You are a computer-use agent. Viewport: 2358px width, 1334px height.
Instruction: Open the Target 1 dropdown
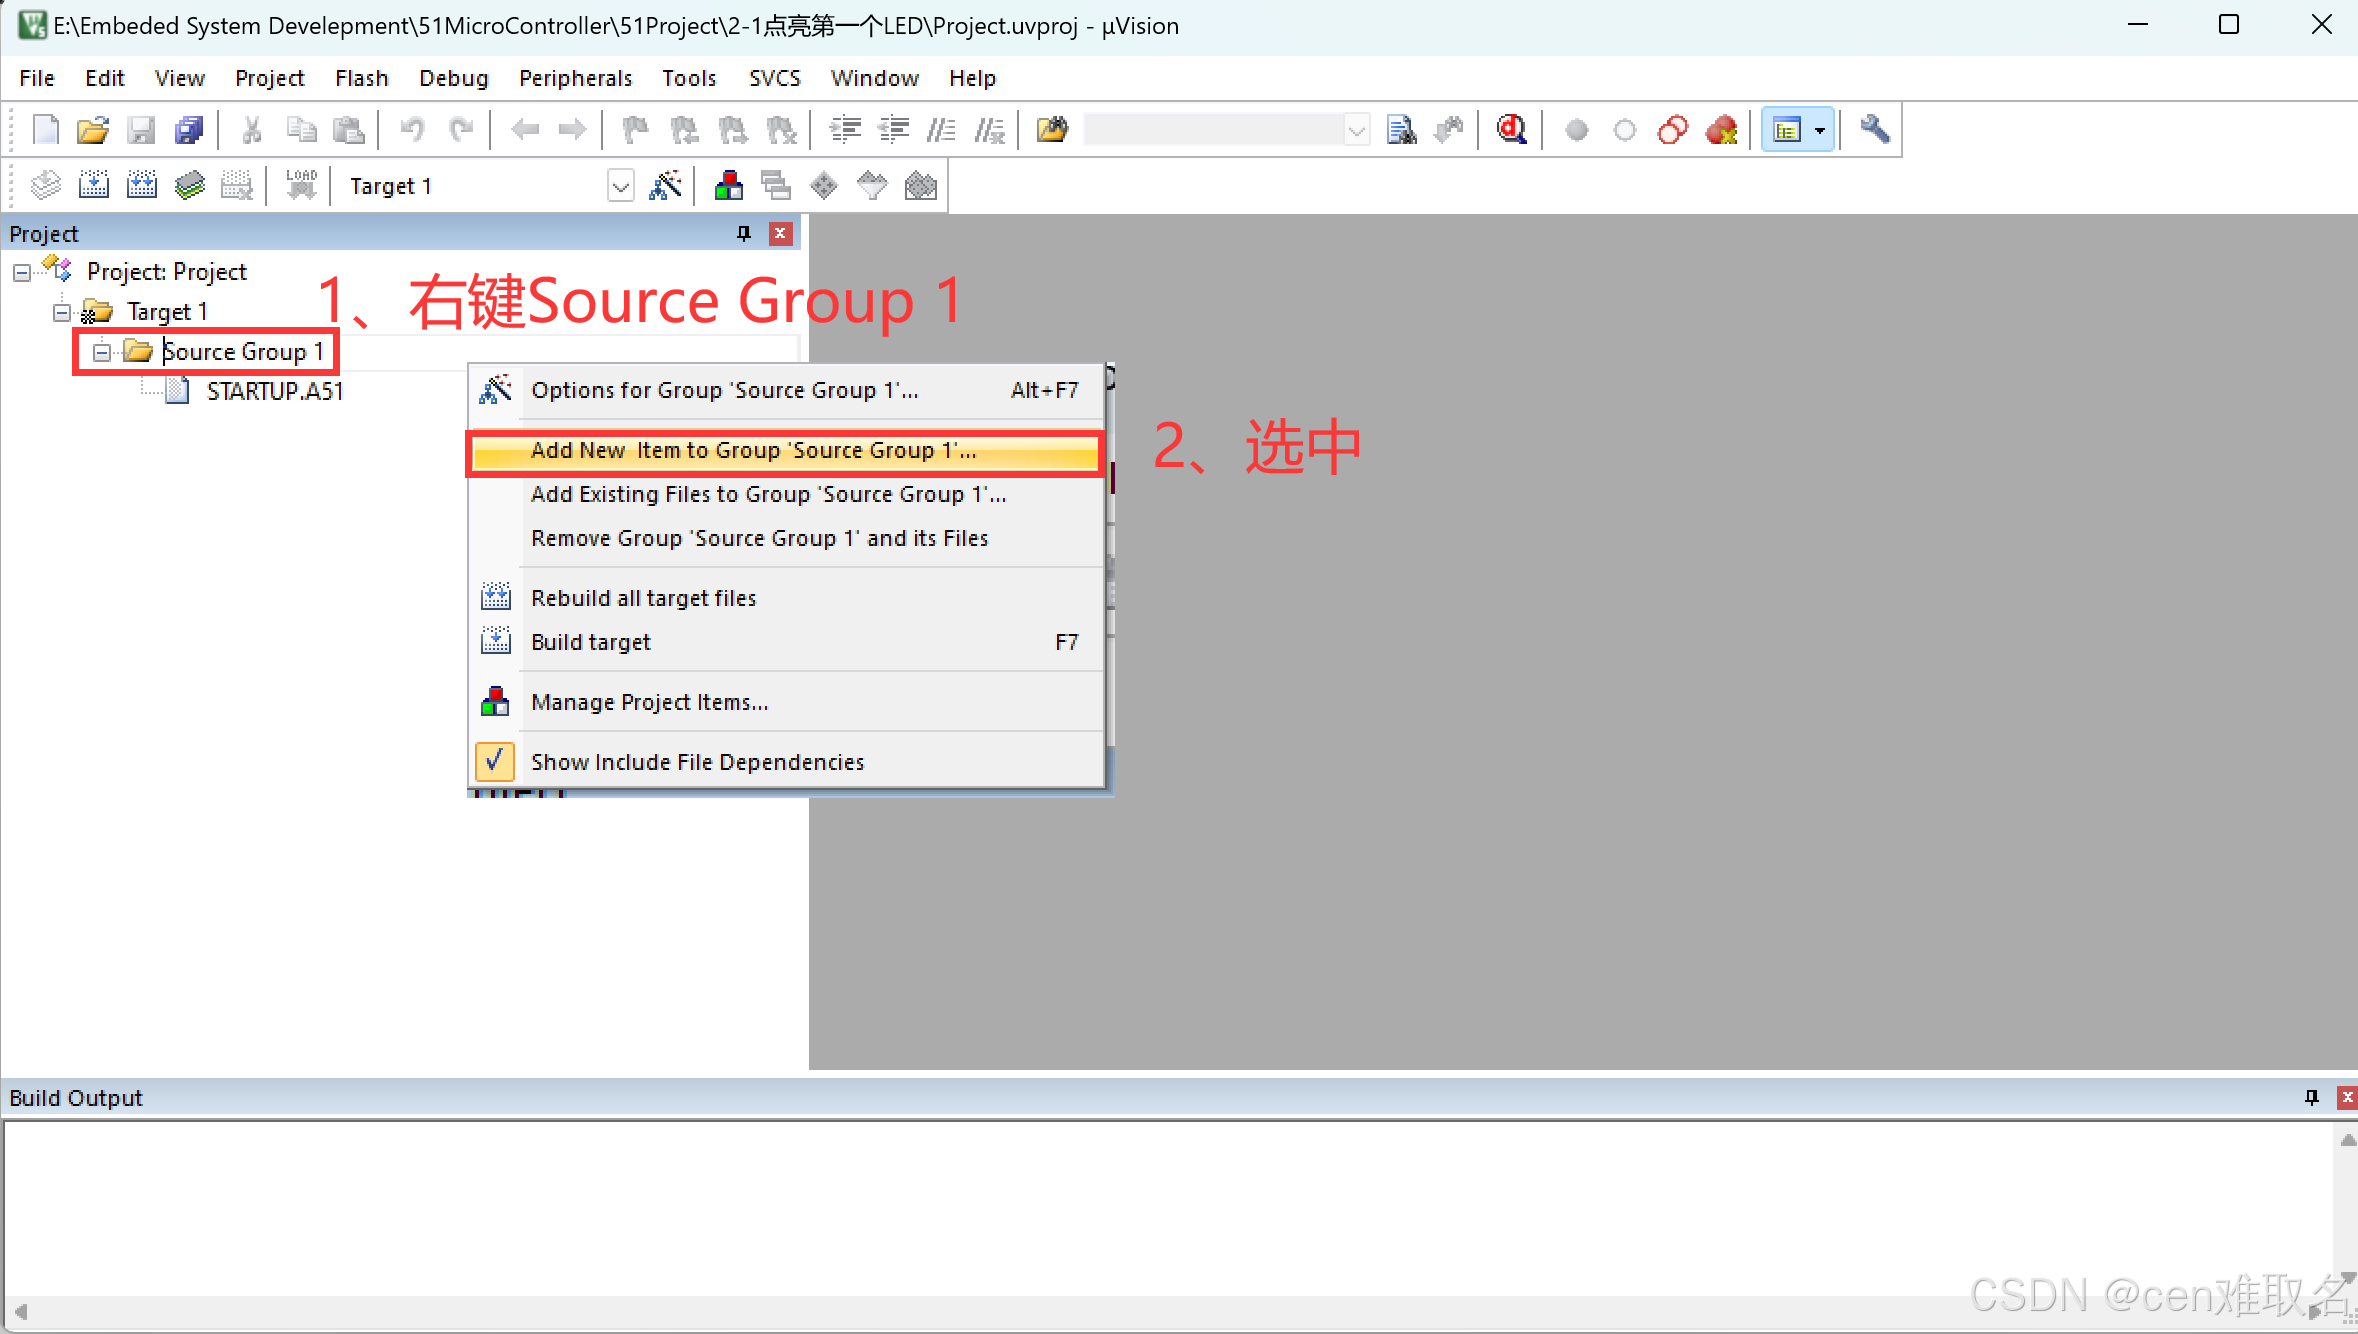click(620, 186)
